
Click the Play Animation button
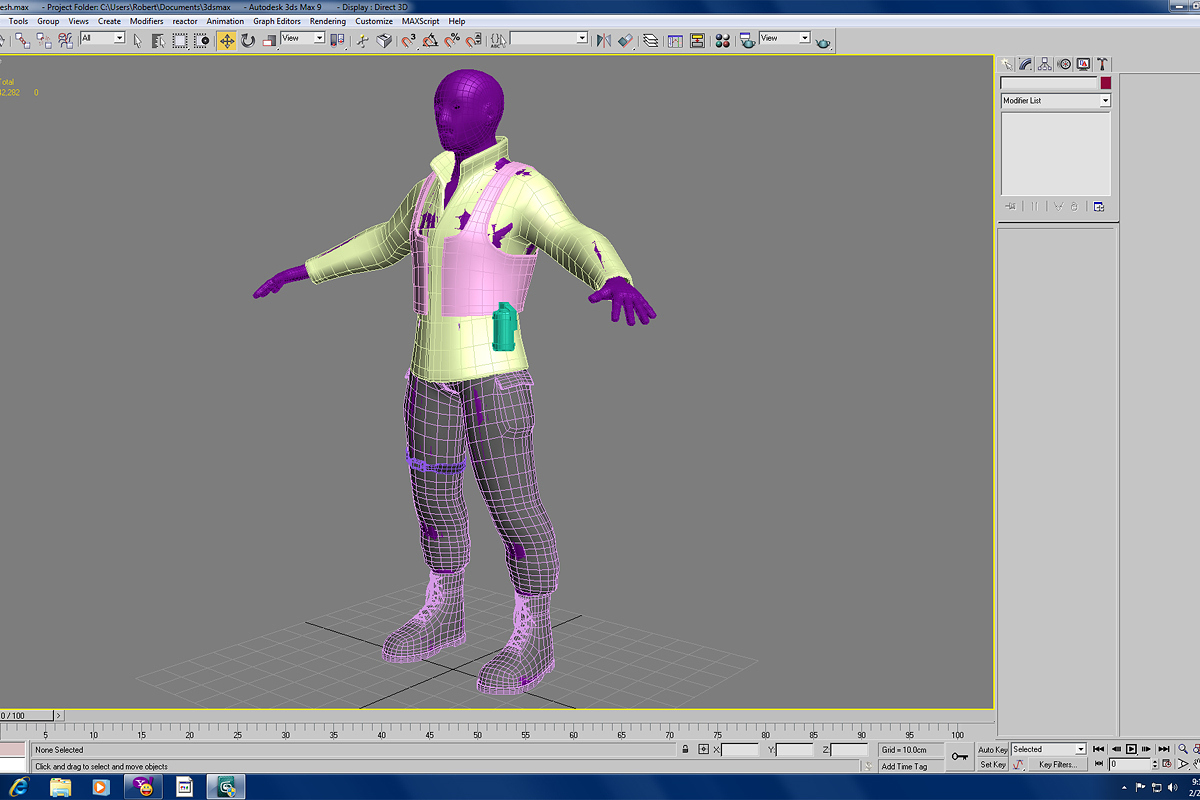point(1131,749)
